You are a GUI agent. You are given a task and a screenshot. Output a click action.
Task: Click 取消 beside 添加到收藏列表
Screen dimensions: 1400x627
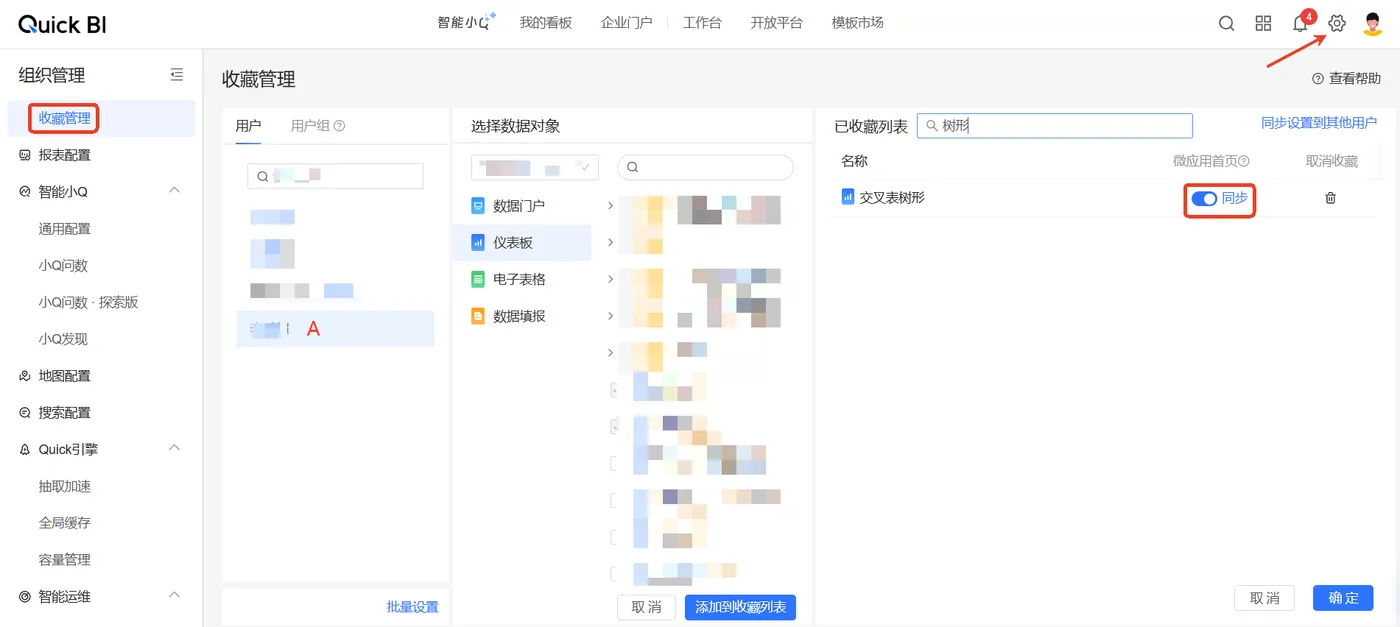click(647, 607)
